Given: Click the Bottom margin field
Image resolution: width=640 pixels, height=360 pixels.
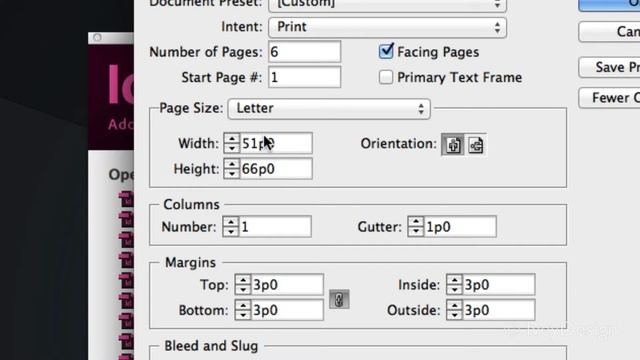Looking at the screenshot, I should click(x=287, y=310).
